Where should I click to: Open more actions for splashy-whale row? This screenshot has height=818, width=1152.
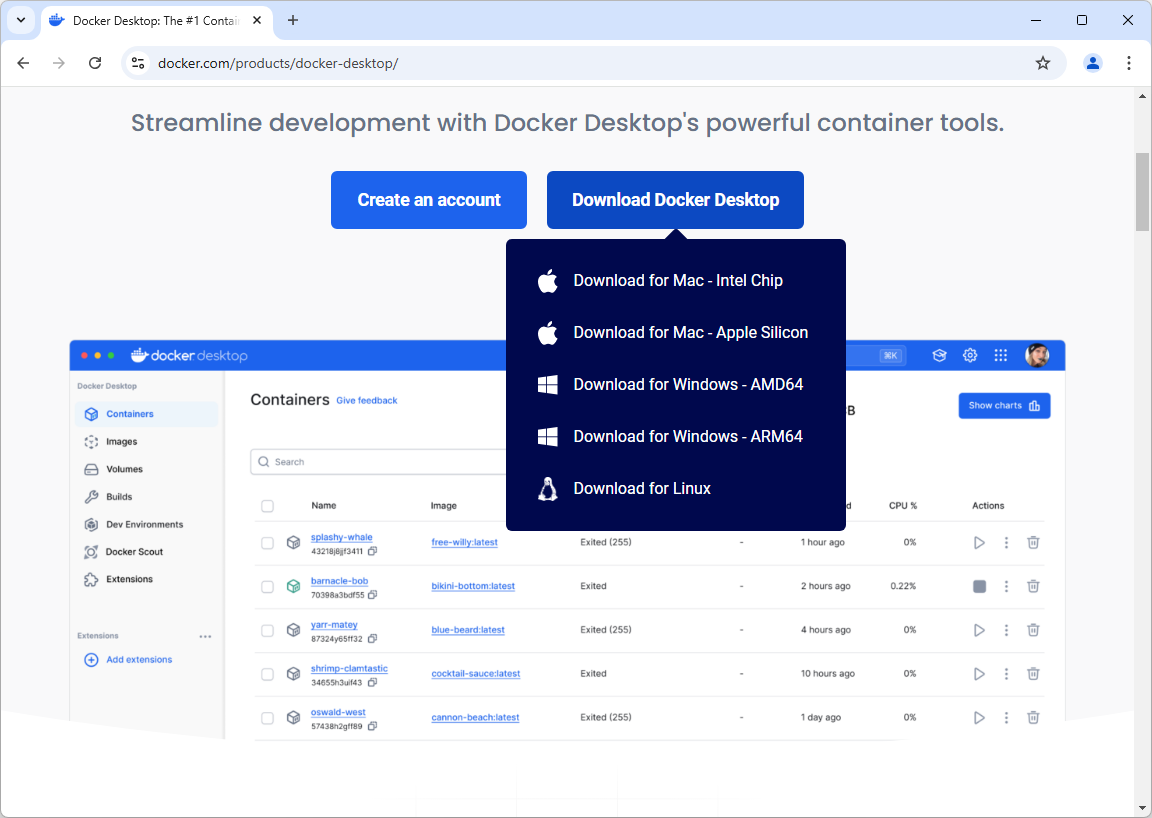[1006, 542]
